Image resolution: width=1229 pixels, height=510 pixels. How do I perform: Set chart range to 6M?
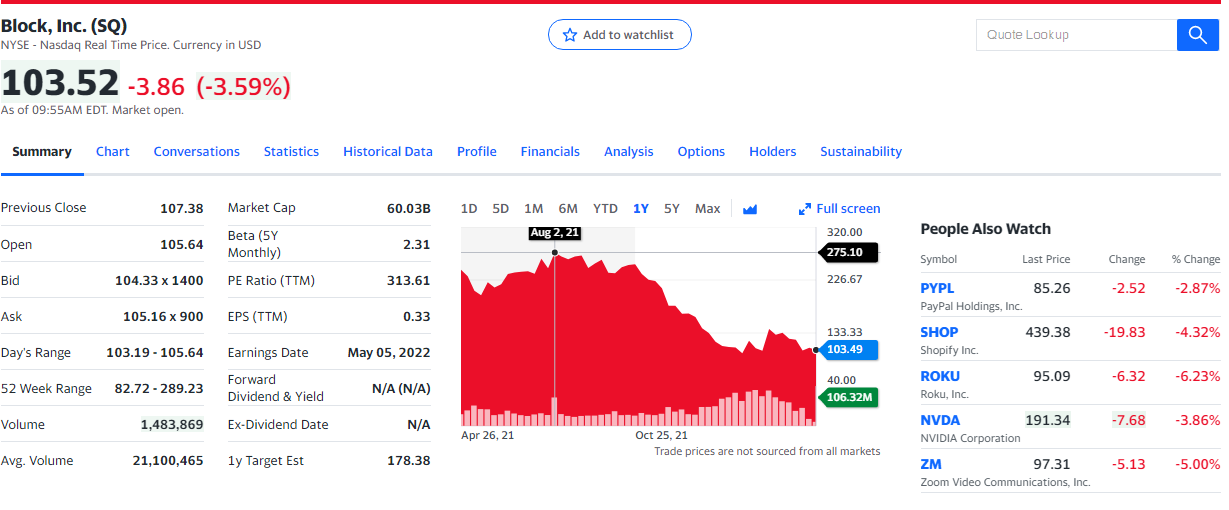pyautogui.click(x=568, y=208)
